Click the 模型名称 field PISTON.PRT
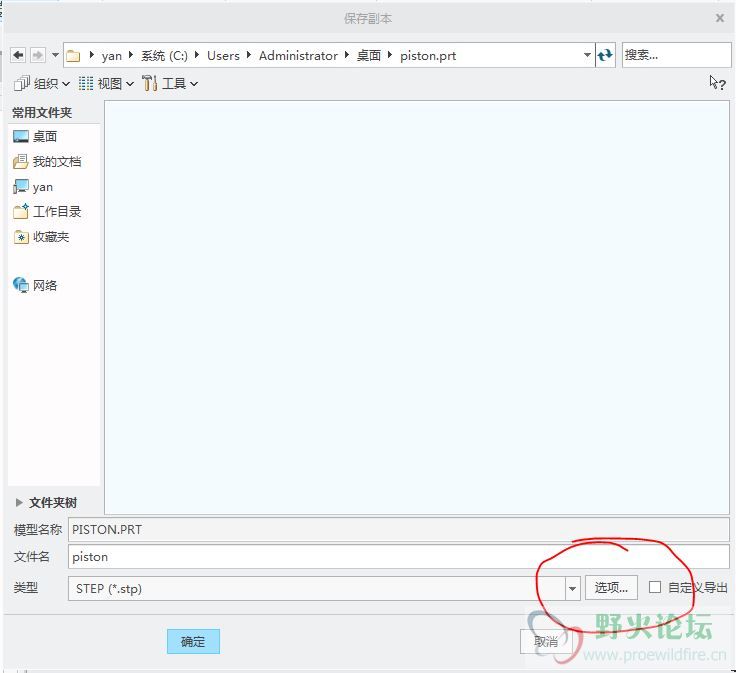The width and height of the screenshot is (736, 673). [399, 529]
